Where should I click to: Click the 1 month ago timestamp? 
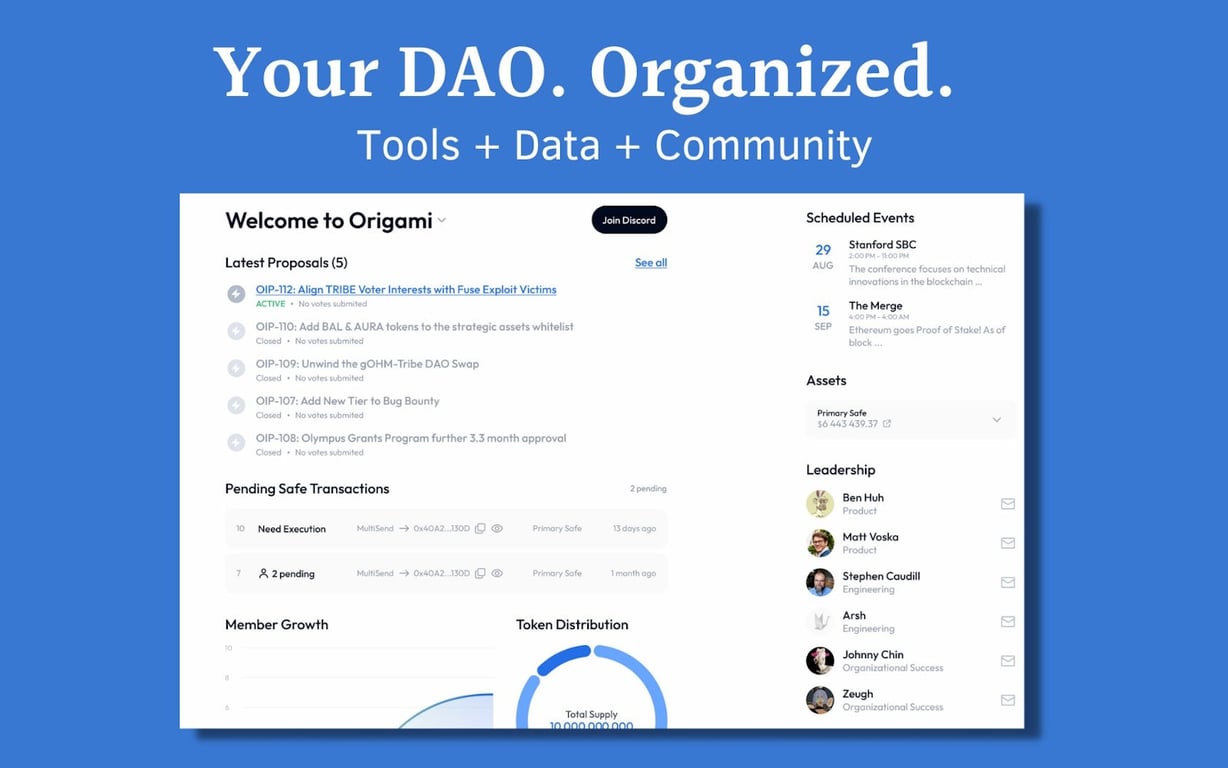[633, 574]
